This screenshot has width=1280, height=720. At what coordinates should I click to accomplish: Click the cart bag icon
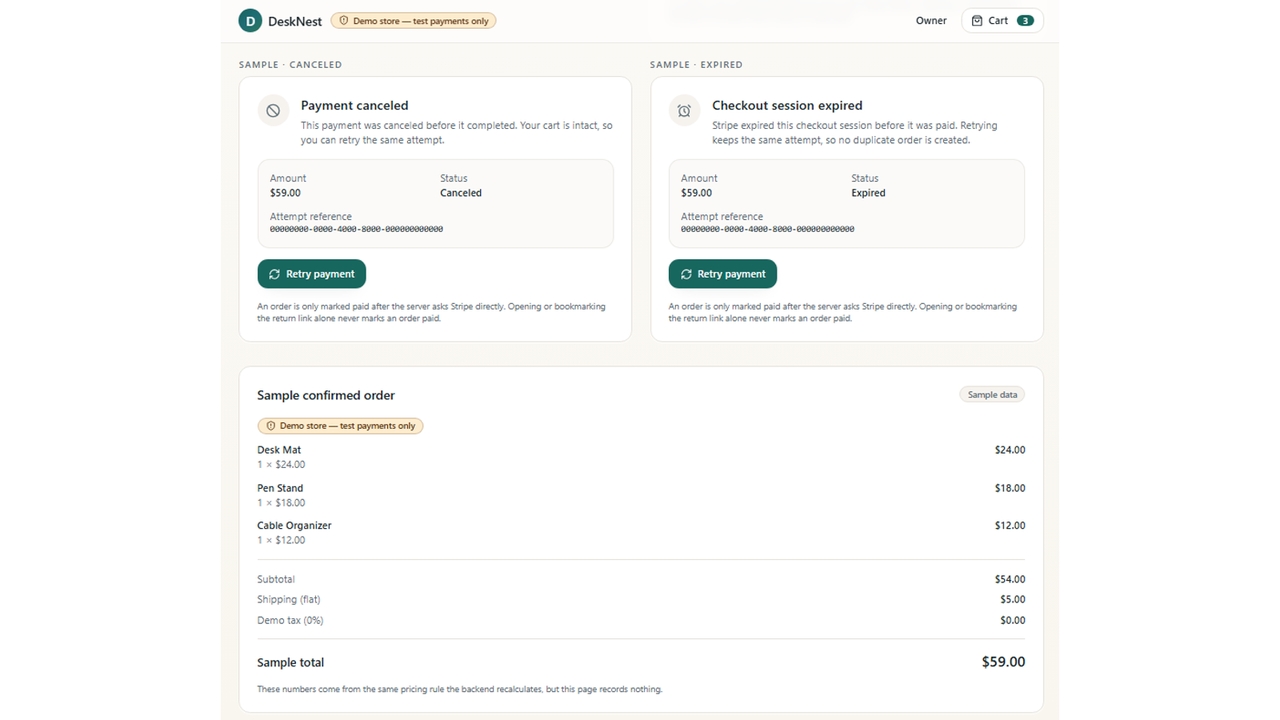coord(977,21)
